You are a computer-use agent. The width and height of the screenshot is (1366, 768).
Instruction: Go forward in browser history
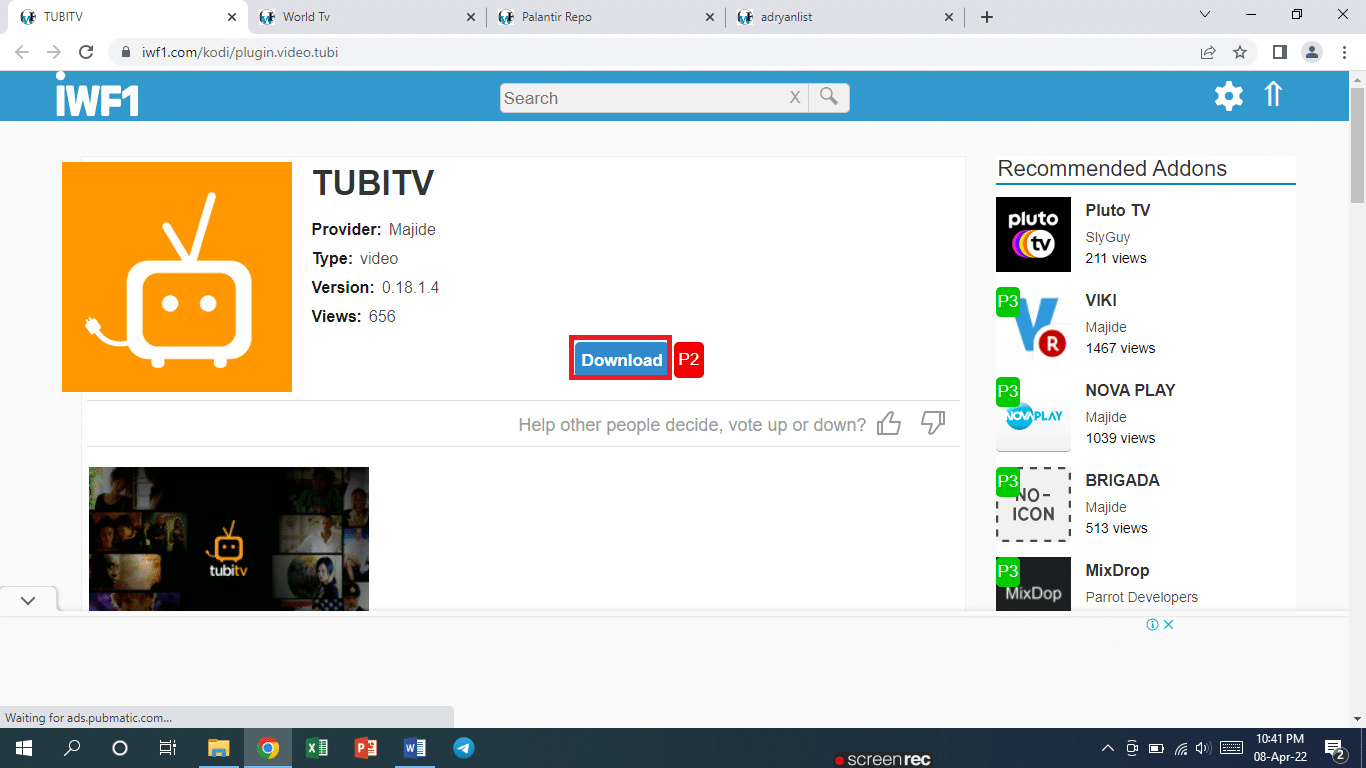54,52
